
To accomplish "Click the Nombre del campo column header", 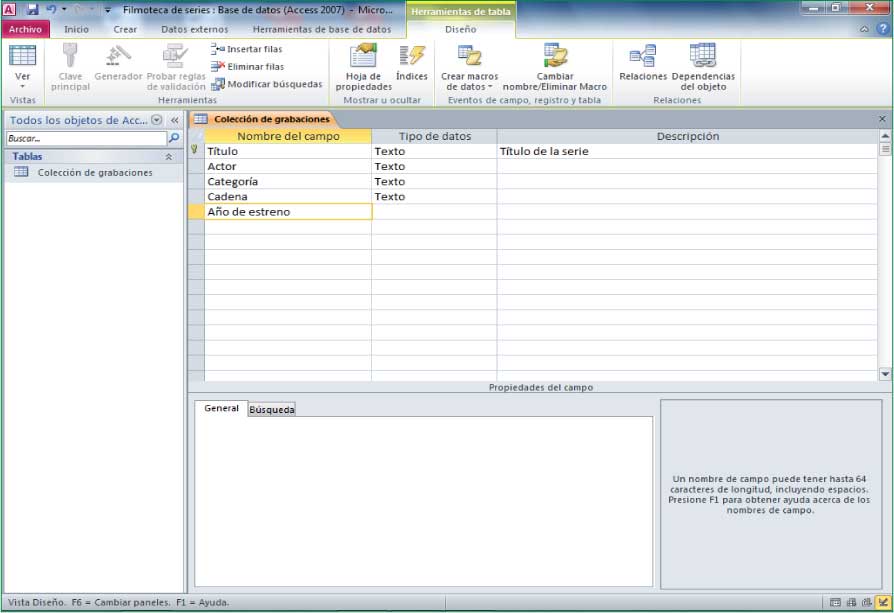I will pos(288,136).
